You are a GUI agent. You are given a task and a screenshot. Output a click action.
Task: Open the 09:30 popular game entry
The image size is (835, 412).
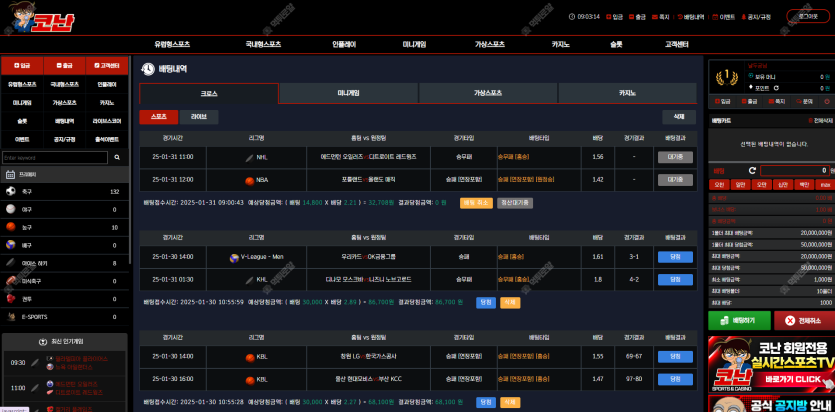click(64, 363)
